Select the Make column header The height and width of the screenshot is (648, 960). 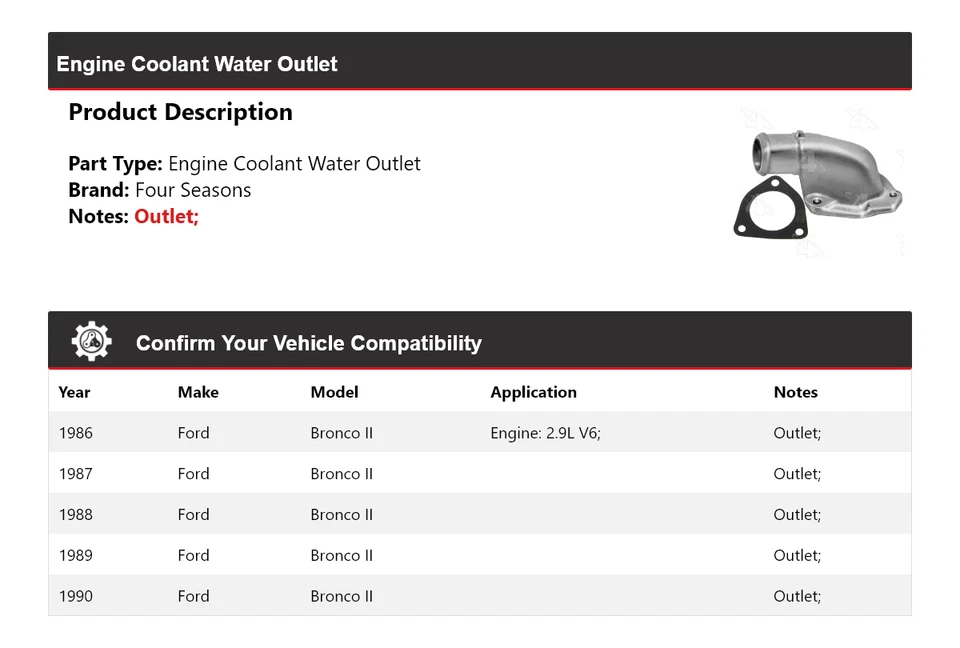[198, 392]
